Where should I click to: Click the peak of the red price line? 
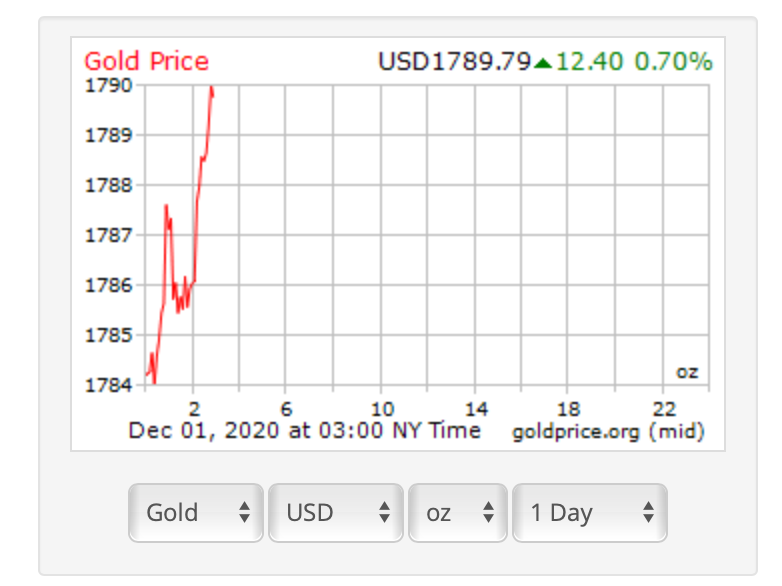211,89
